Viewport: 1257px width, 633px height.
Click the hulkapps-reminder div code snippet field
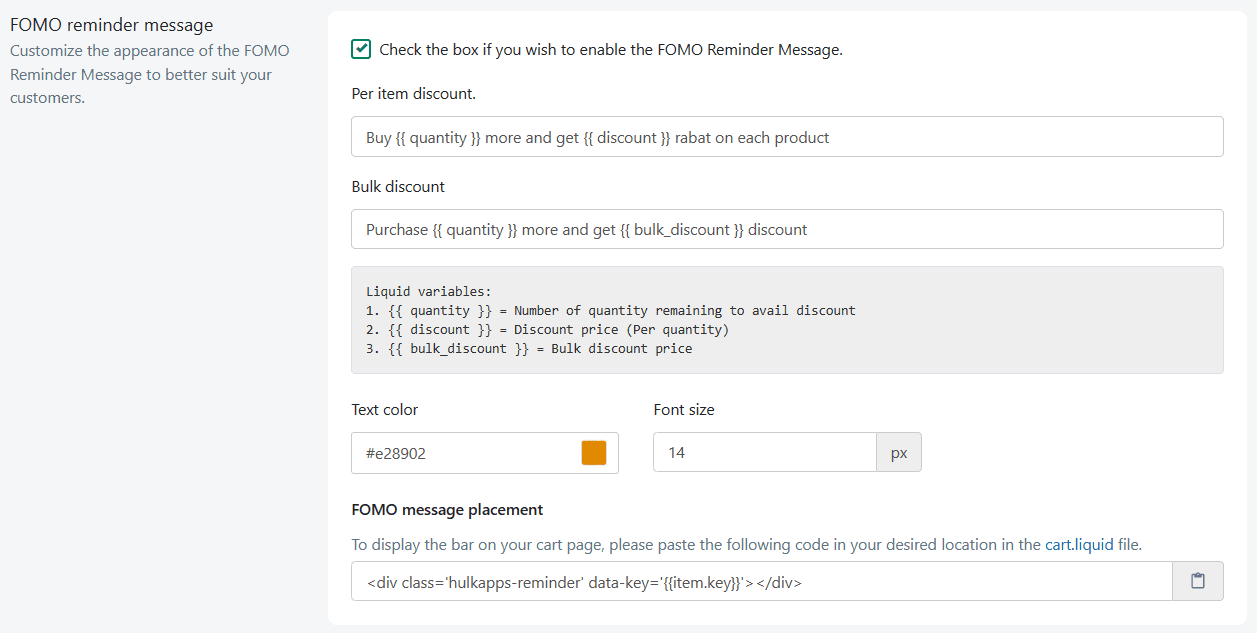pyautogui.click(x=761, y=581)
